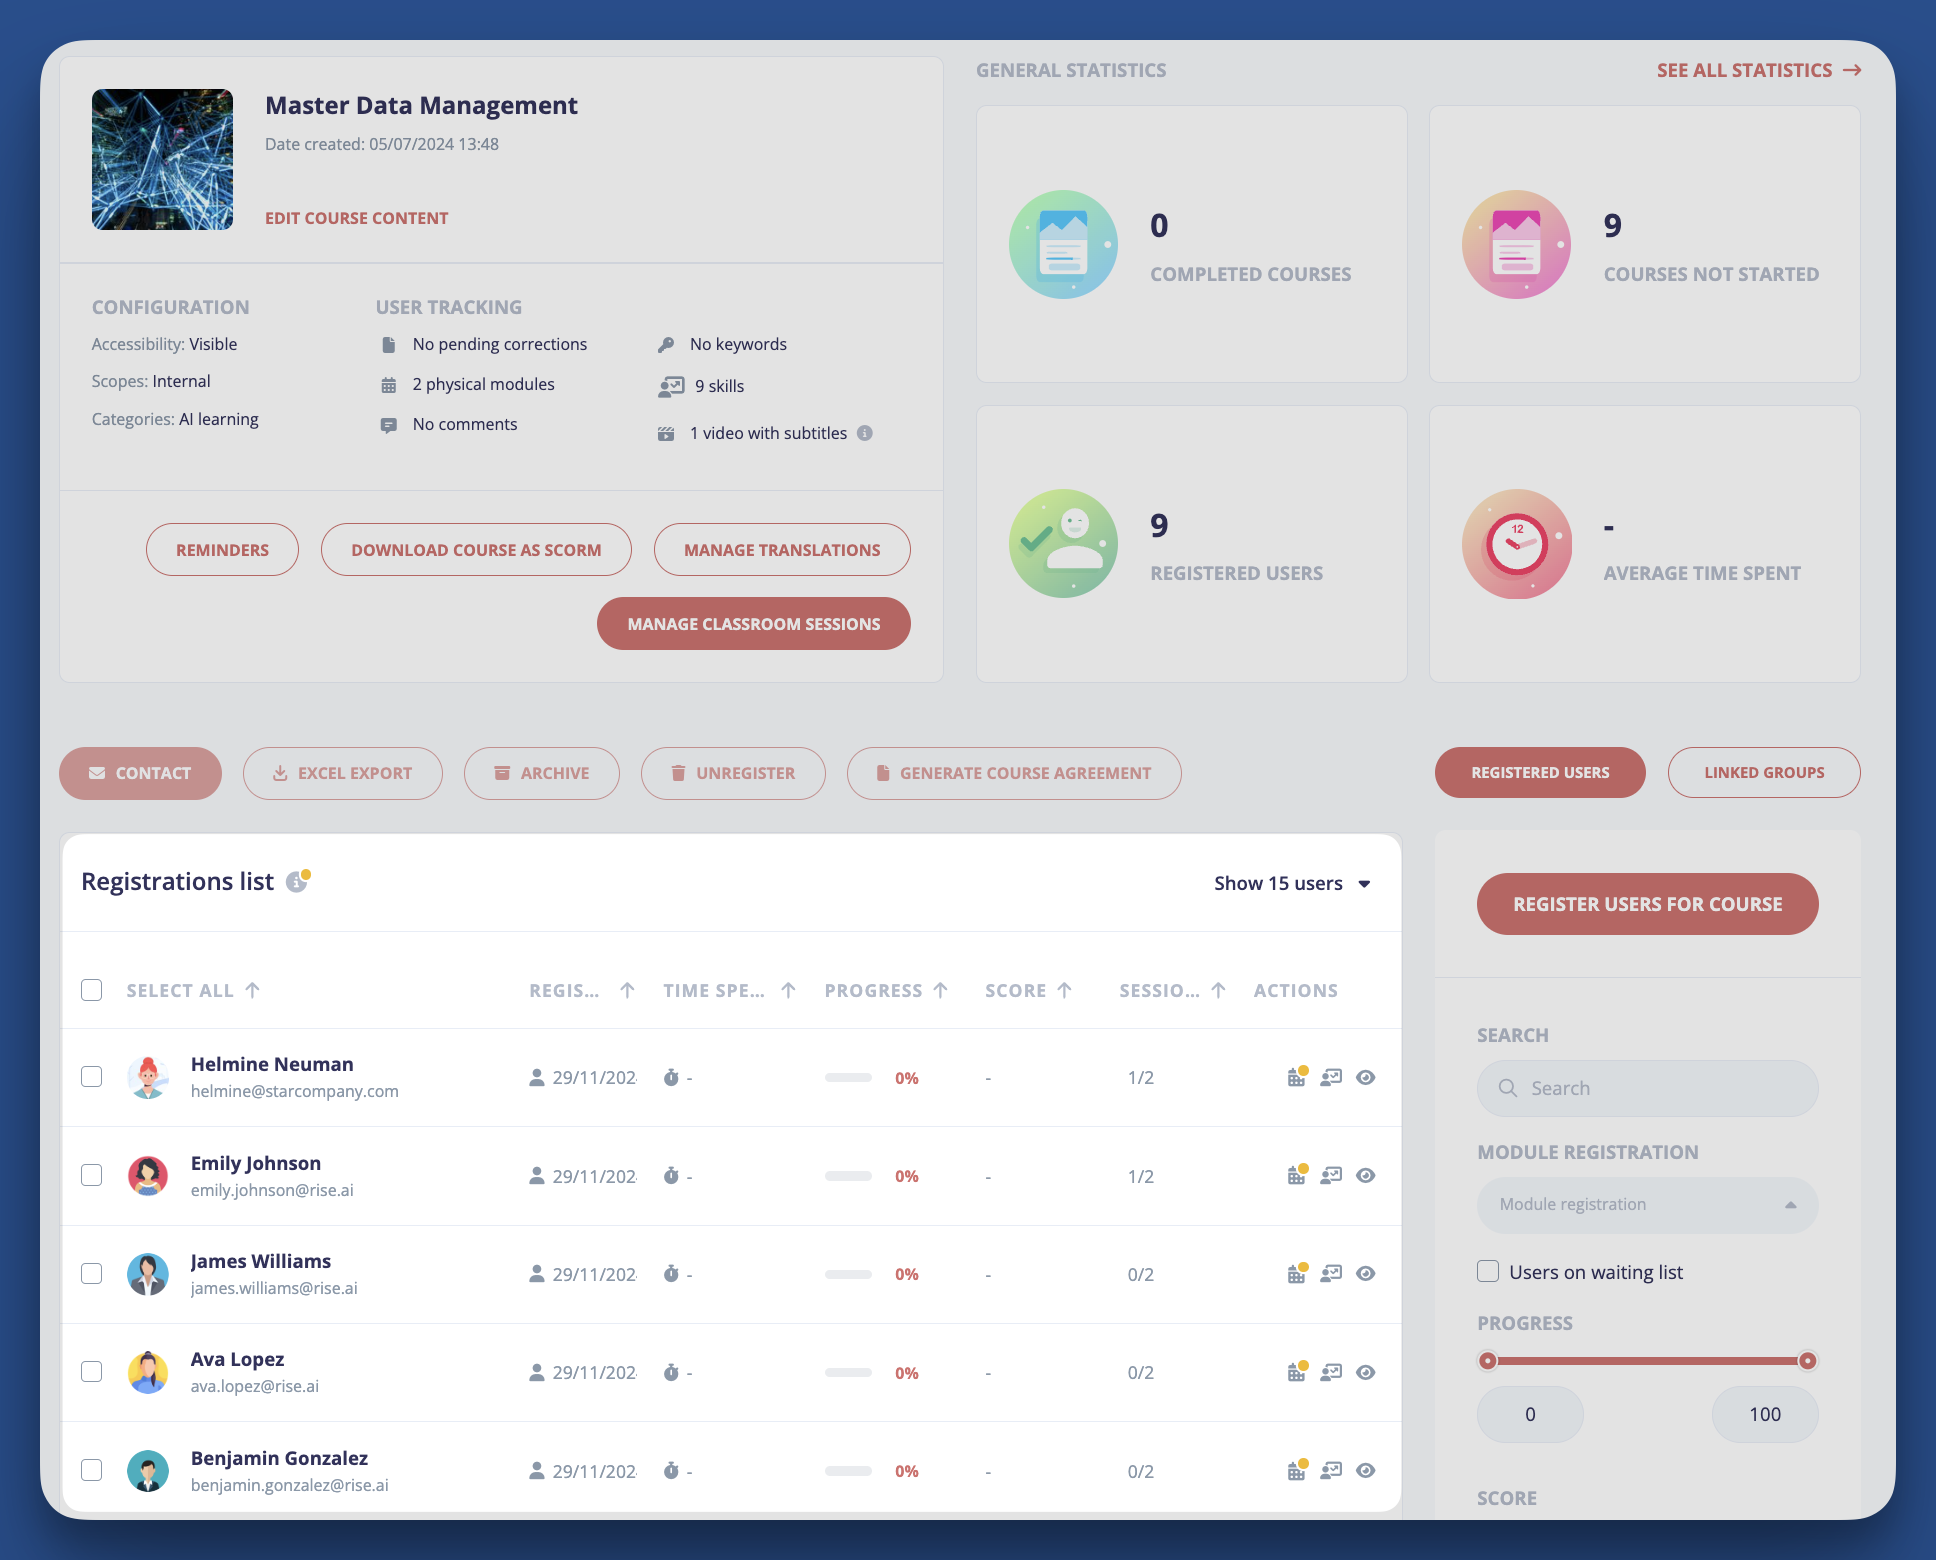
Task: Click info icon beside video with subtitles
Action: click(865, 433)
